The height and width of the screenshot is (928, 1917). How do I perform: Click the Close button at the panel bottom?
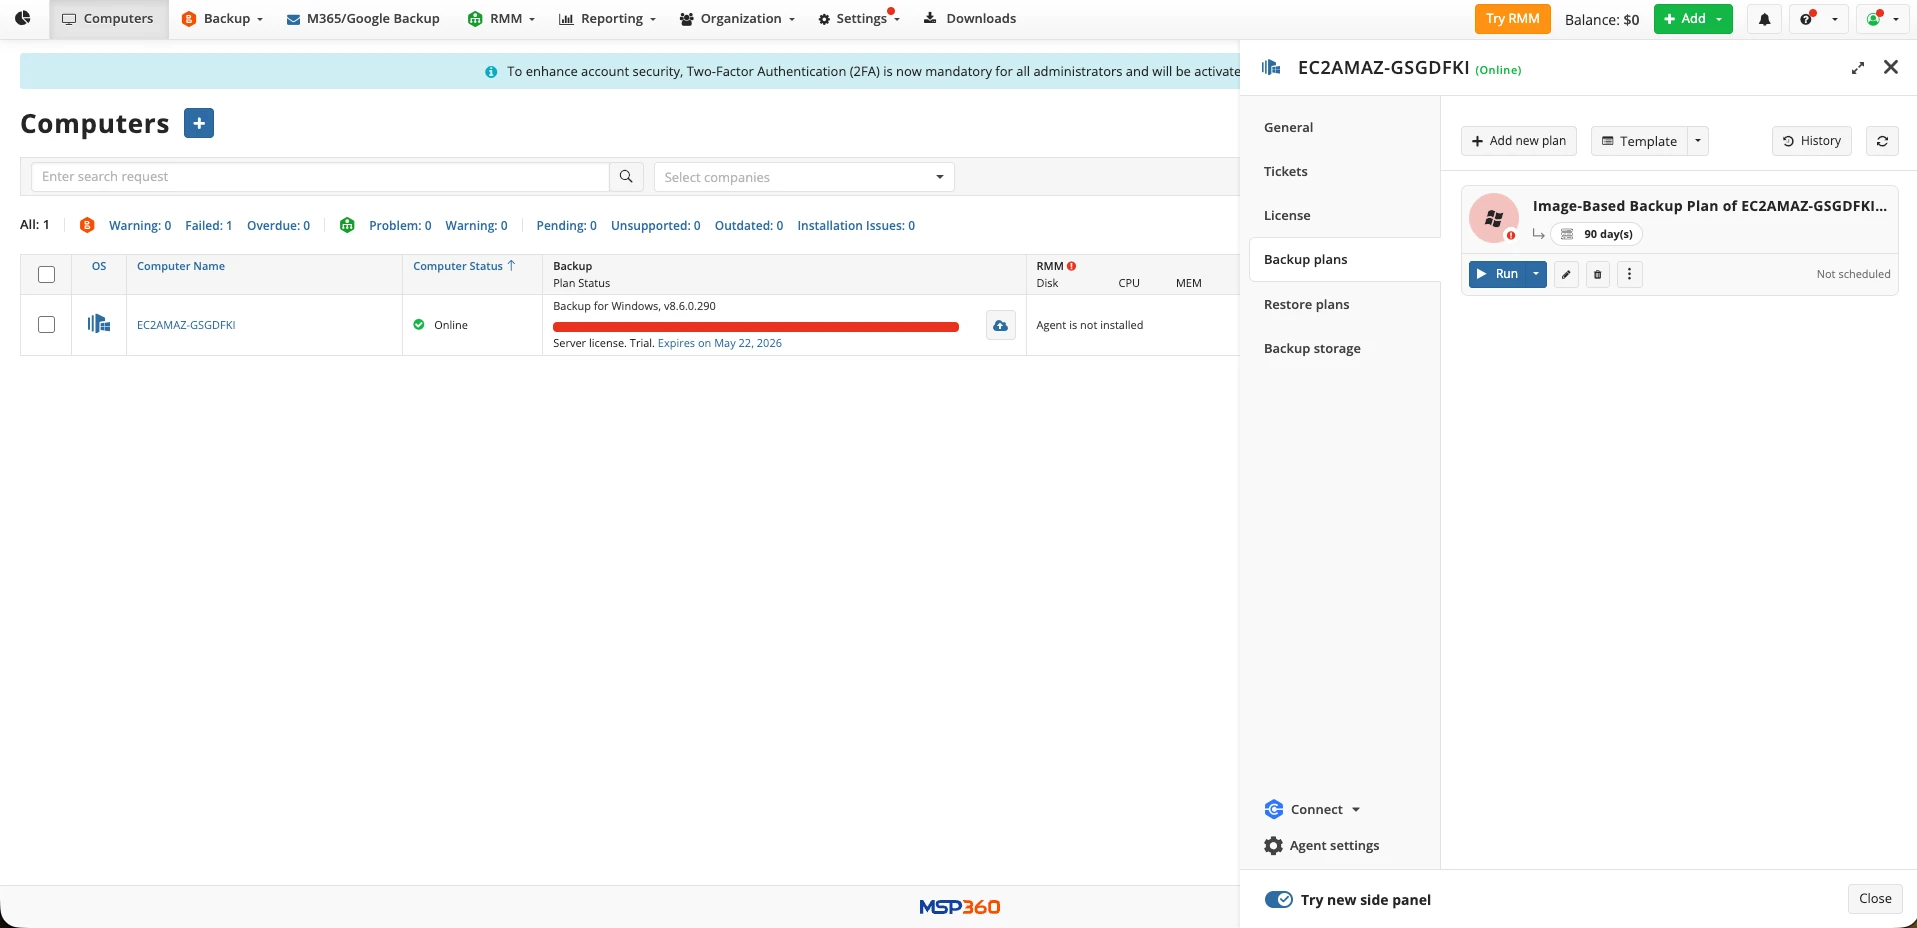coord(1875,899)
